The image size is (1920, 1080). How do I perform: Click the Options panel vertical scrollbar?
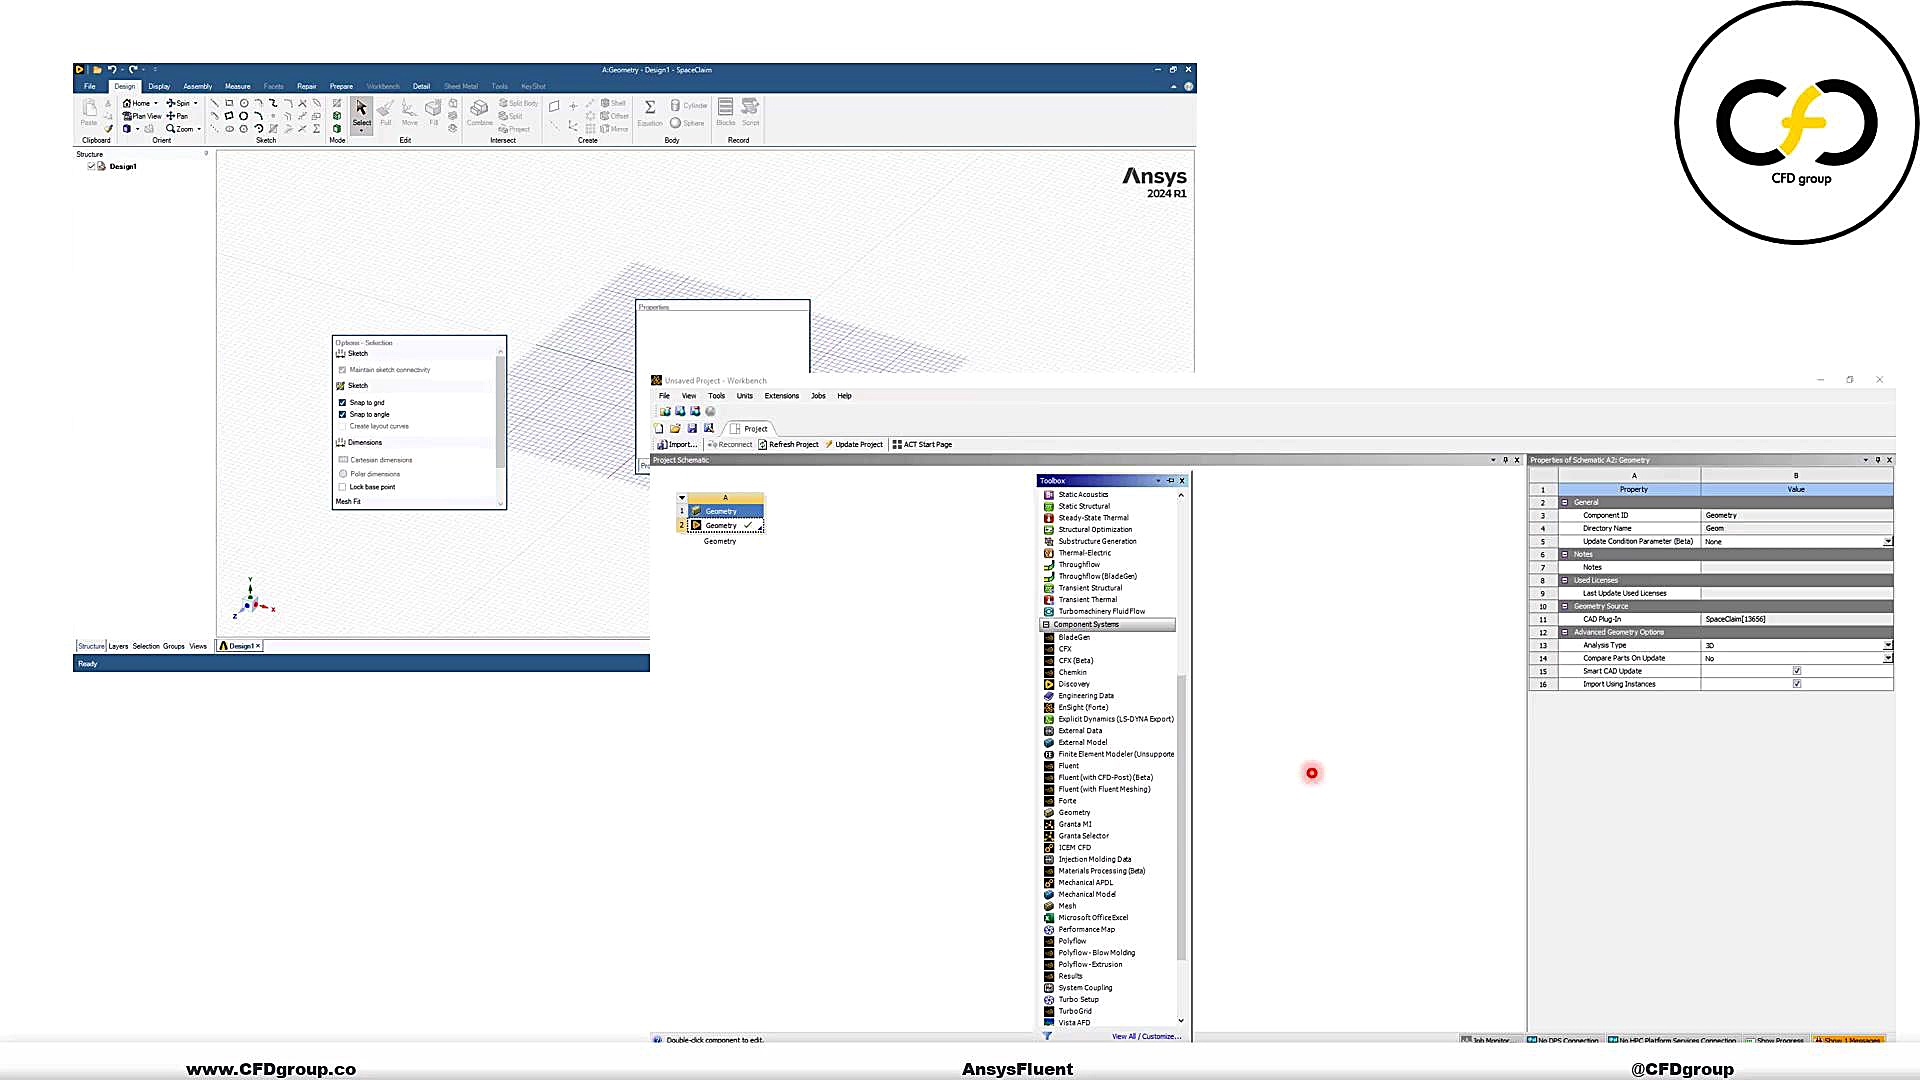click(x=501, y=412)
